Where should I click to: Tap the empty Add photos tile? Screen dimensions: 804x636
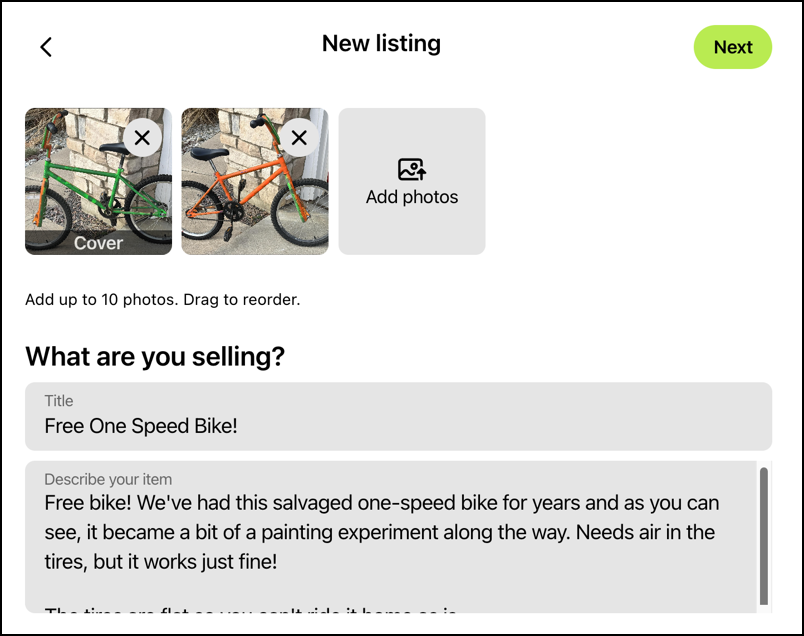[412, 181]
